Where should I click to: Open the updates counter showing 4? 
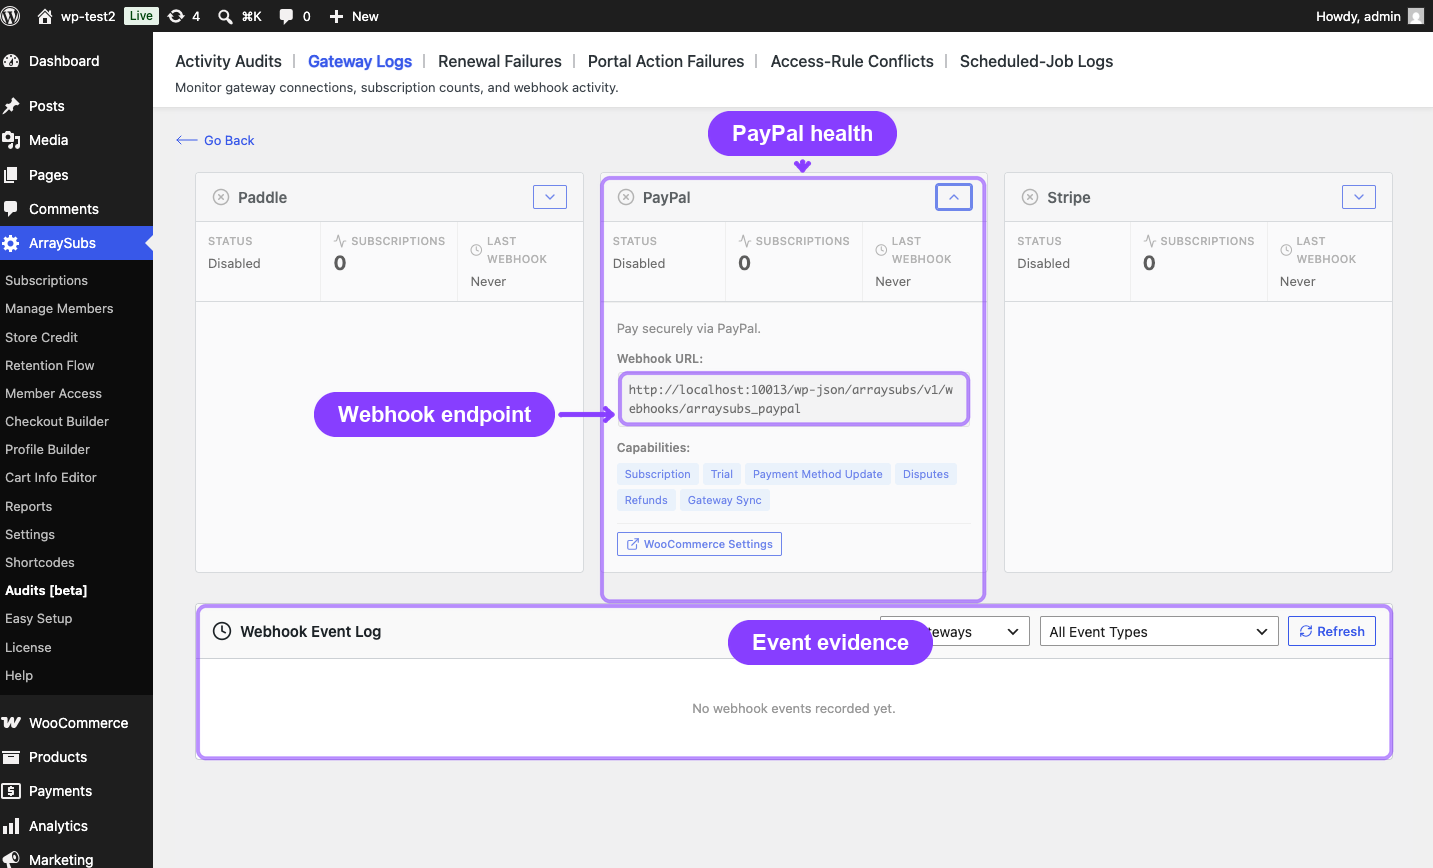[x=184, y=16]
